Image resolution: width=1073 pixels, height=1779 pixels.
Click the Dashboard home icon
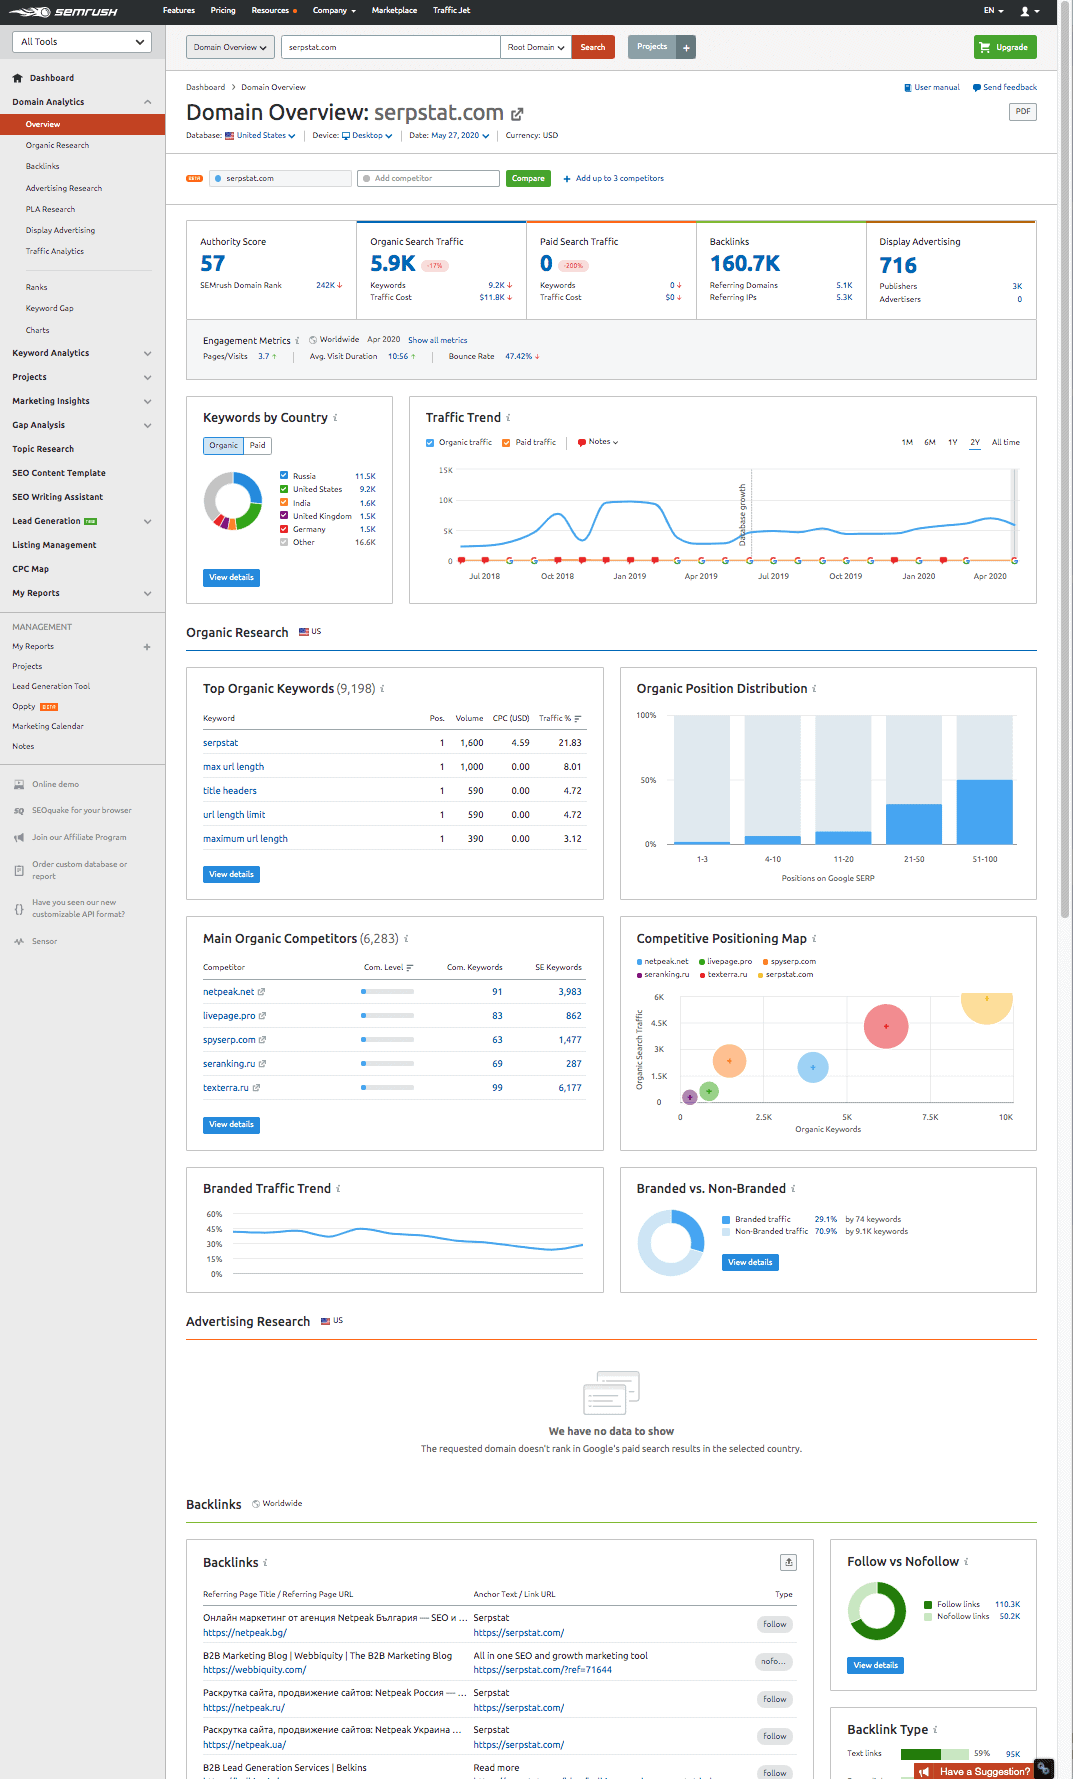[17, 78]
